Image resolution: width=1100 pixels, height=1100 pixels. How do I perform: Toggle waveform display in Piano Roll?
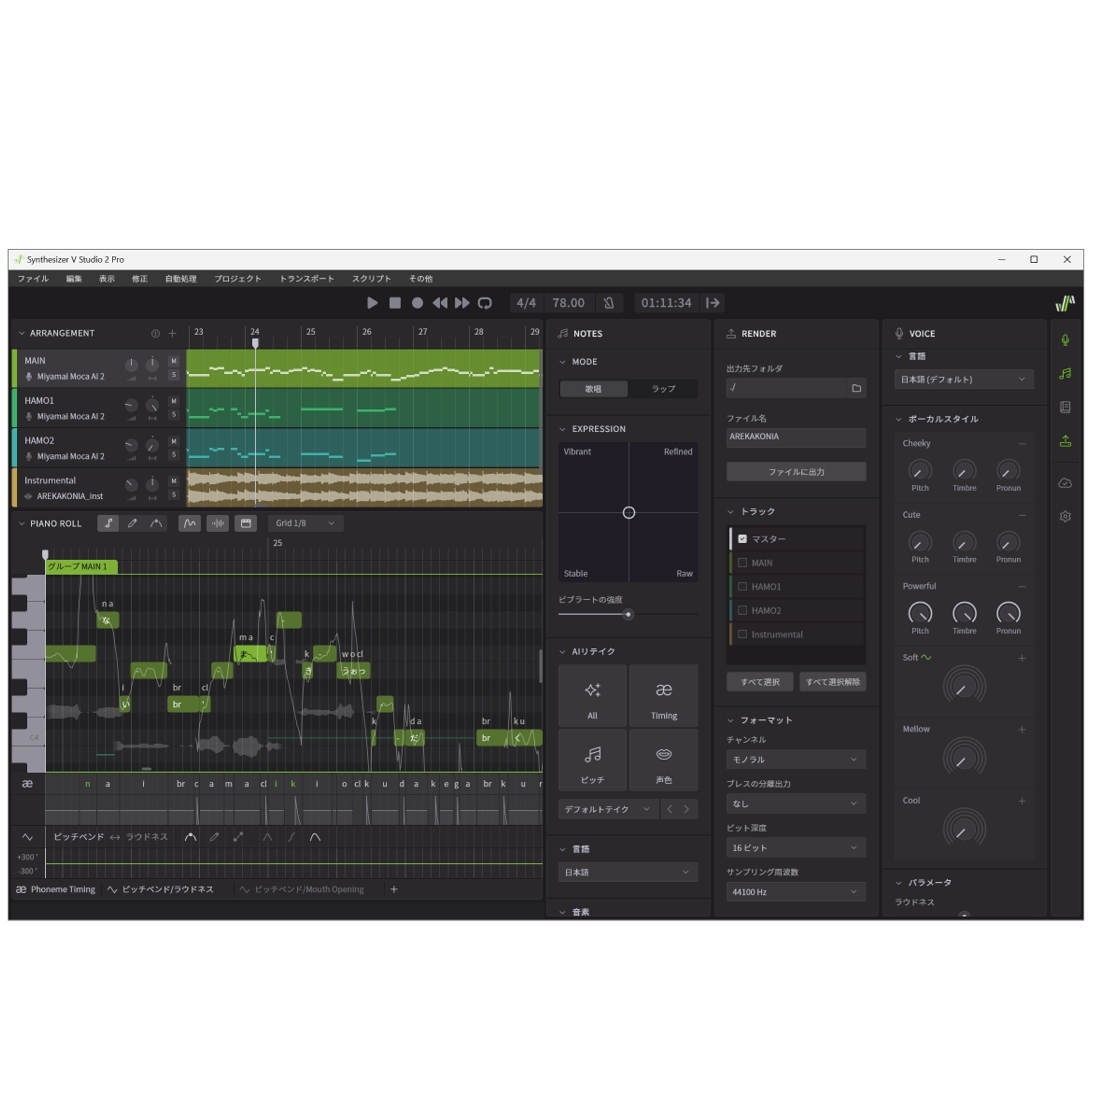pos(217,523)
